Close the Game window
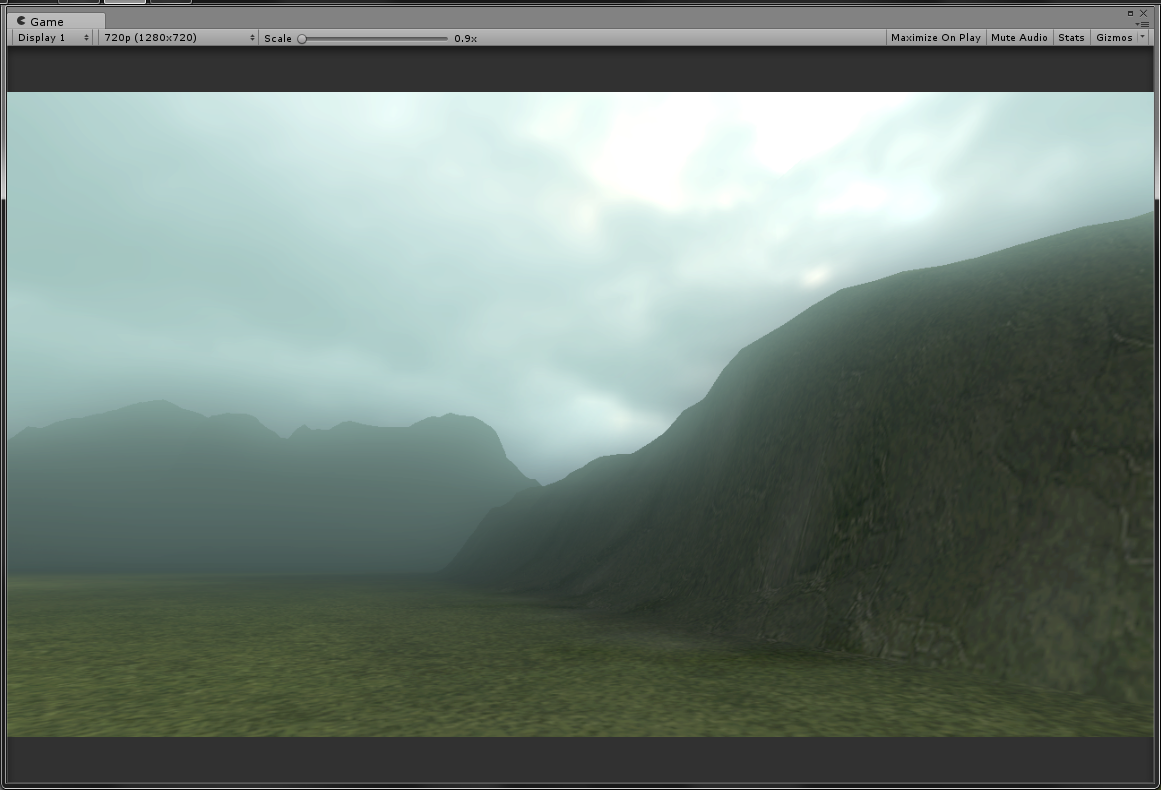This screenshot has width=1161, height=790. tap(1144, 13)
